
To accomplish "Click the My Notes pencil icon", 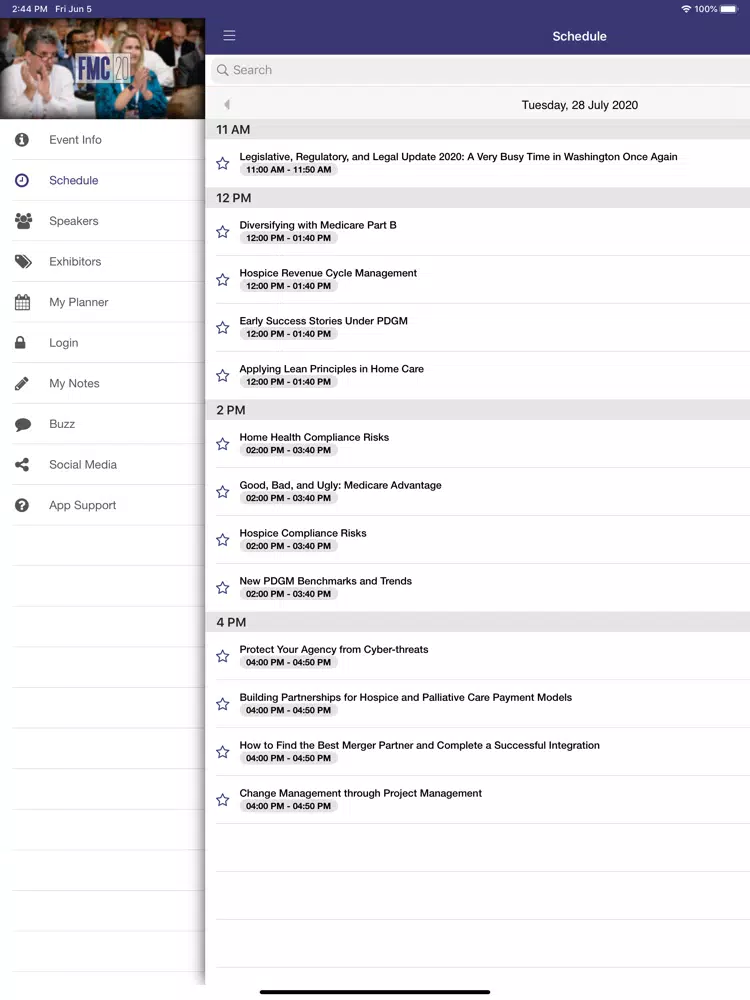I will coord(22,383).
